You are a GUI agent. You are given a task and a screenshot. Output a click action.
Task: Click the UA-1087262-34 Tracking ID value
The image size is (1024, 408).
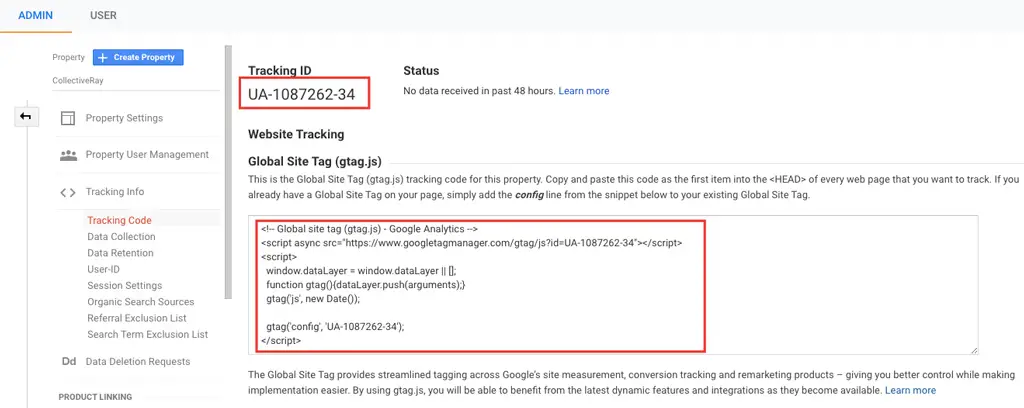[x=302, y=94]
